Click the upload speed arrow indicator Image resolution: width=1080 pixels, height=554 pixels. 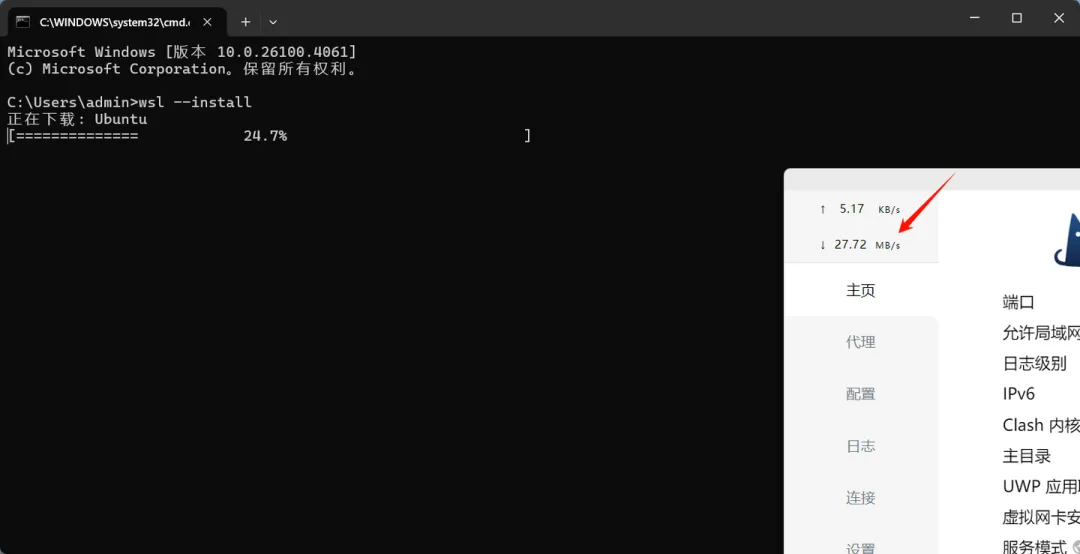[822, 209]
